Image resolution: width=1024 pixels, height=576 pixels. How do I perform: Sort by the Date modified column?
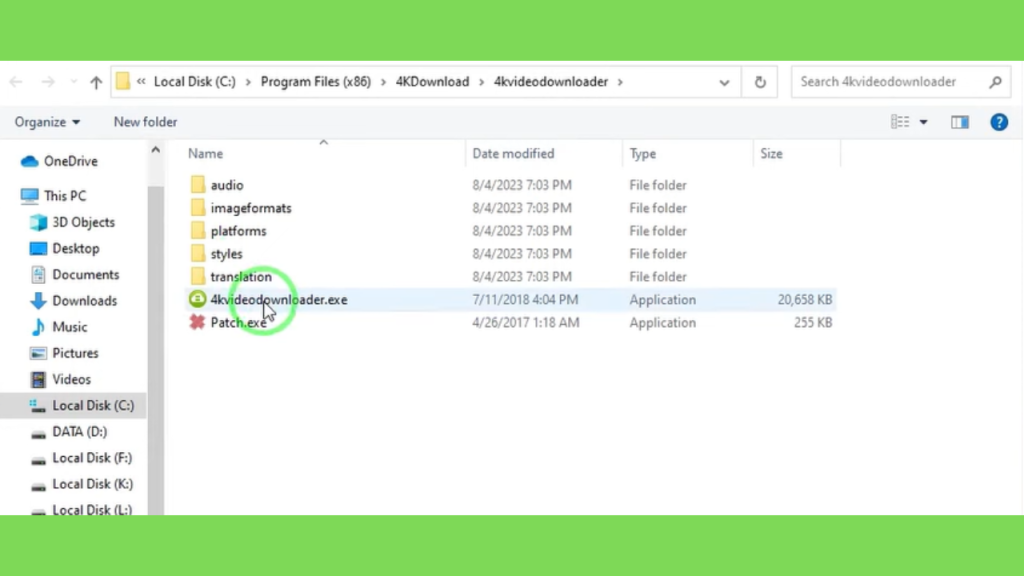(x=513, y=153)
